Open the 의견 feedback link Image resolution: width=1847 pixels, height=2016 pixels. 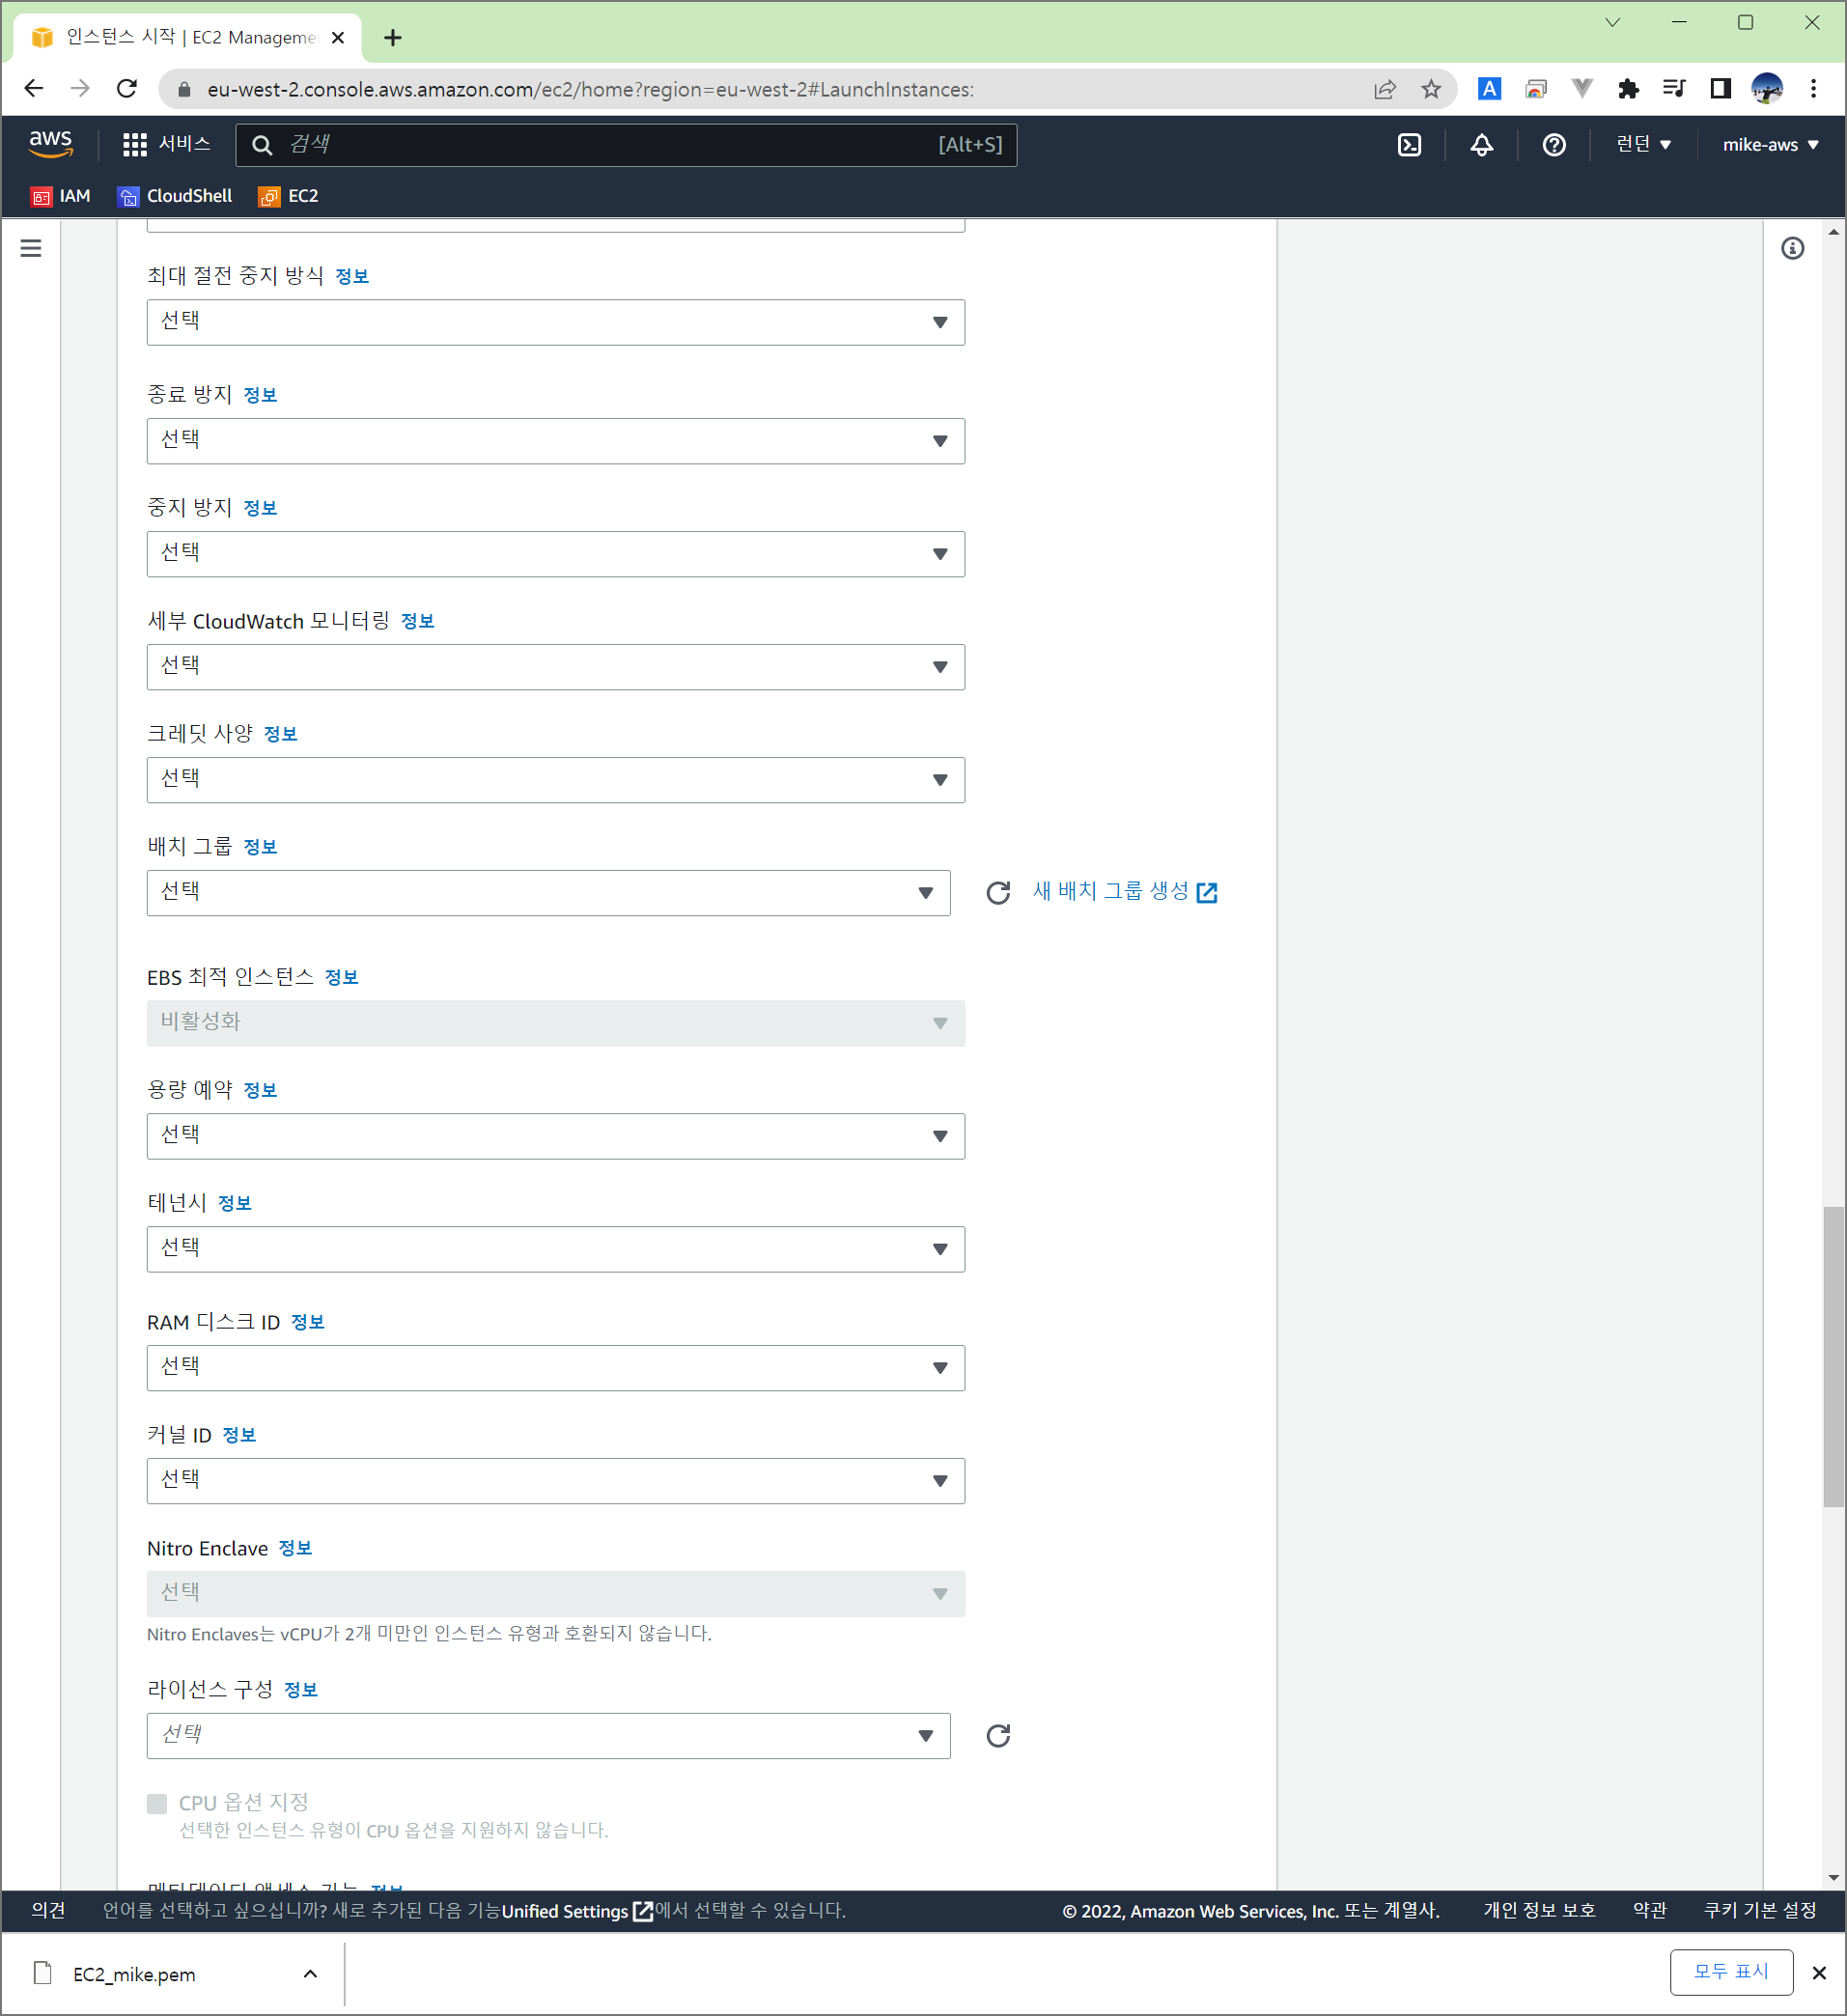coord(49,1910)
